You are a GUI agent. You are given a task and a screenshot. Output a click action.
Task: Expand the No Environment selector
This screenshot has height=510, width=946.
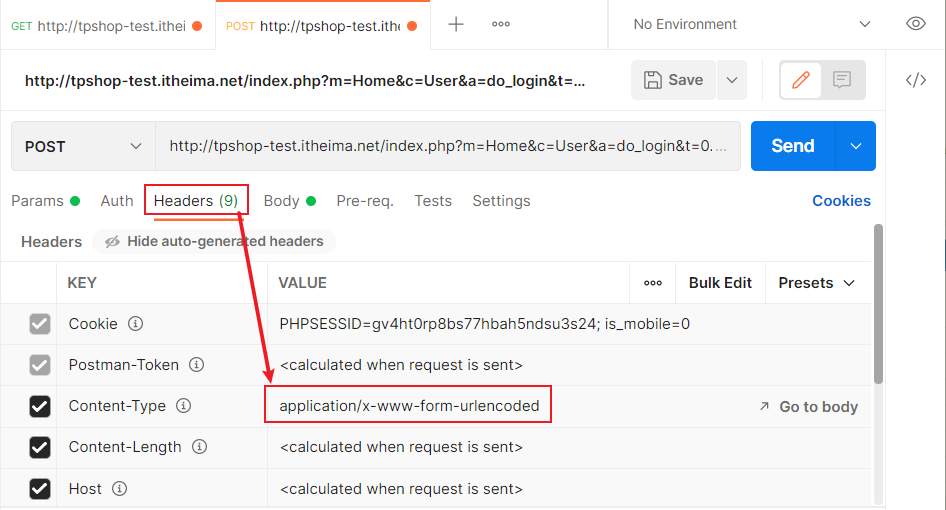(752, 24)
